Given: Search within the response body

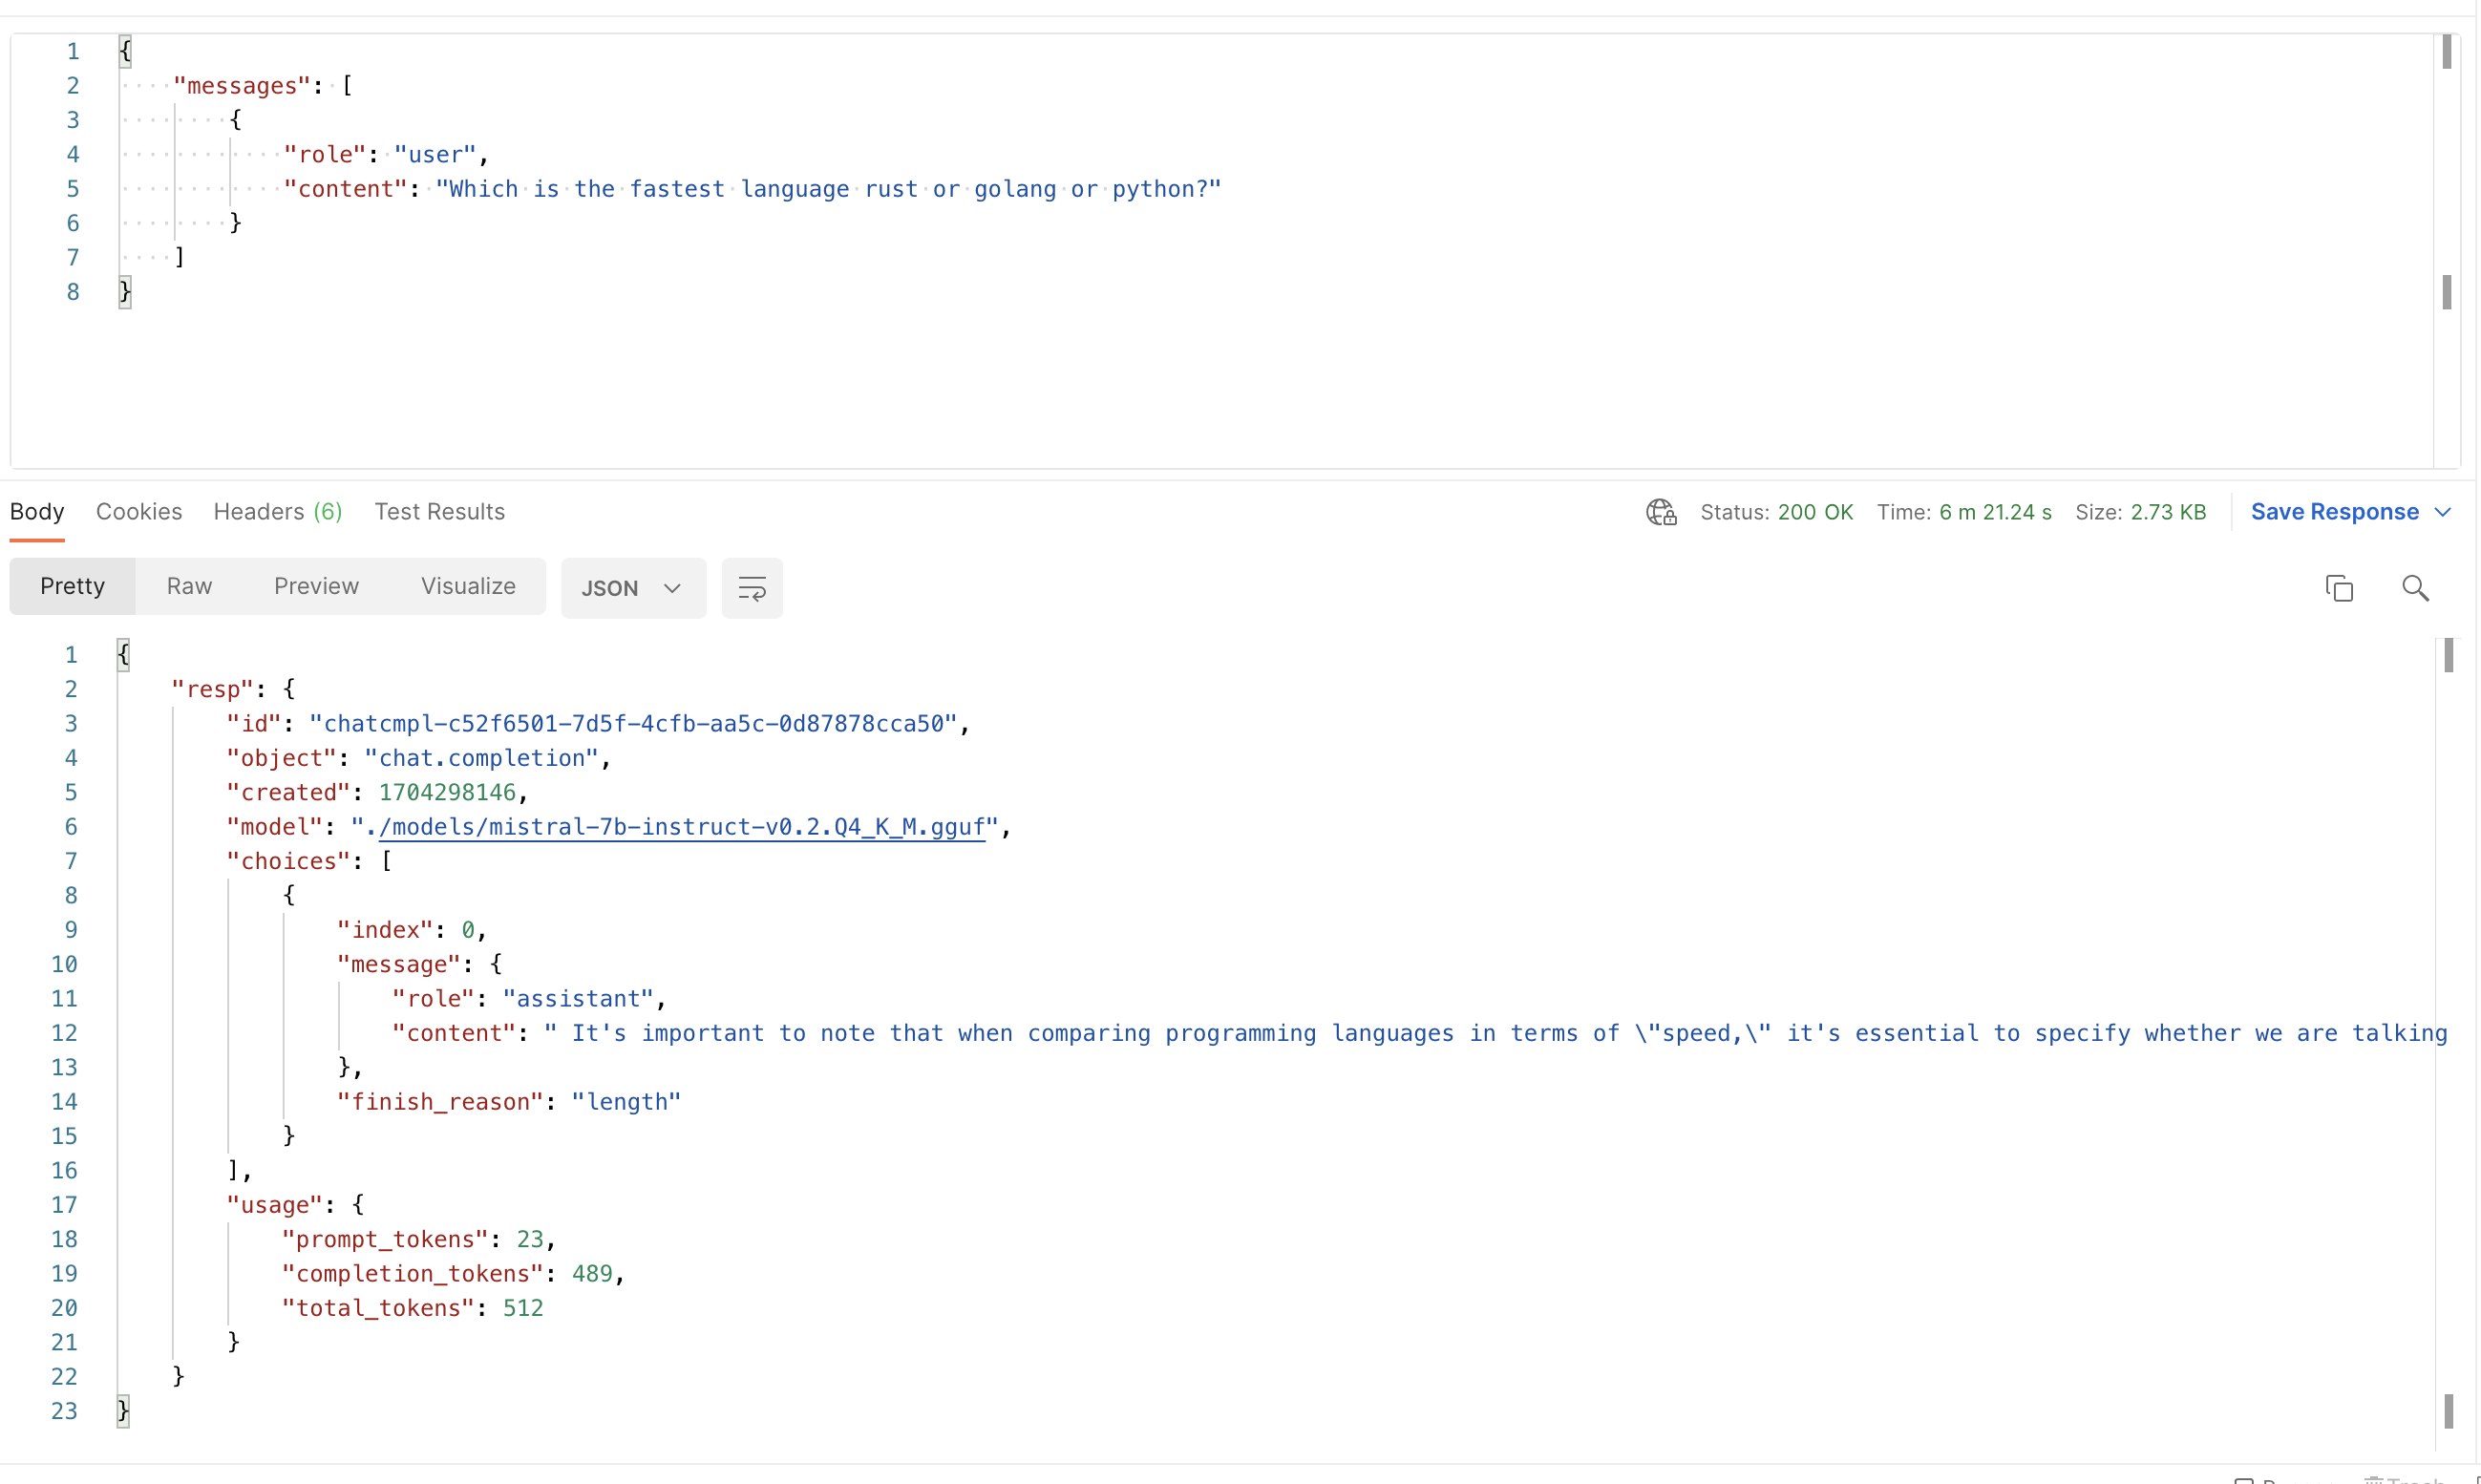Looking at the screenshot, I should click(2414, 588).
